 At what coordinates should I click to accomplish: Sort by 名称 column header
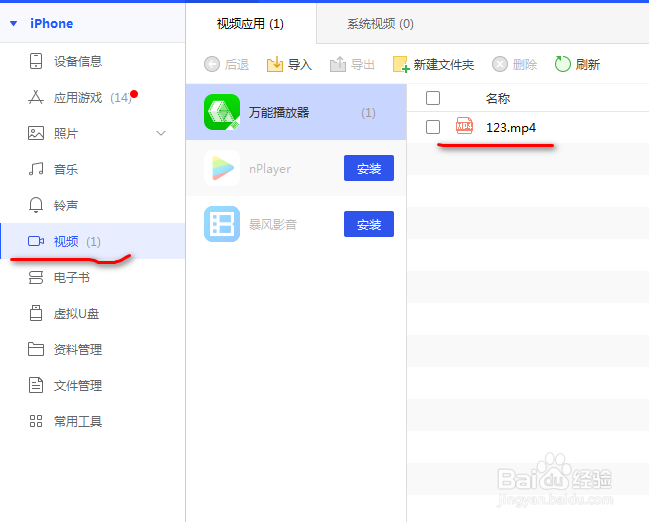coord(498,99)
